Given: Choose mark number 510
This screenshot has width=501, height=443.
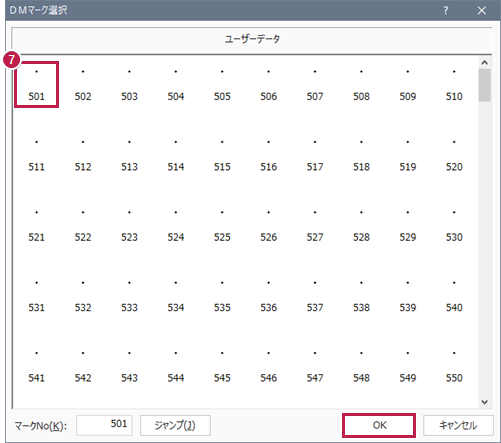Looking at the screenshot, I should 454,84.
